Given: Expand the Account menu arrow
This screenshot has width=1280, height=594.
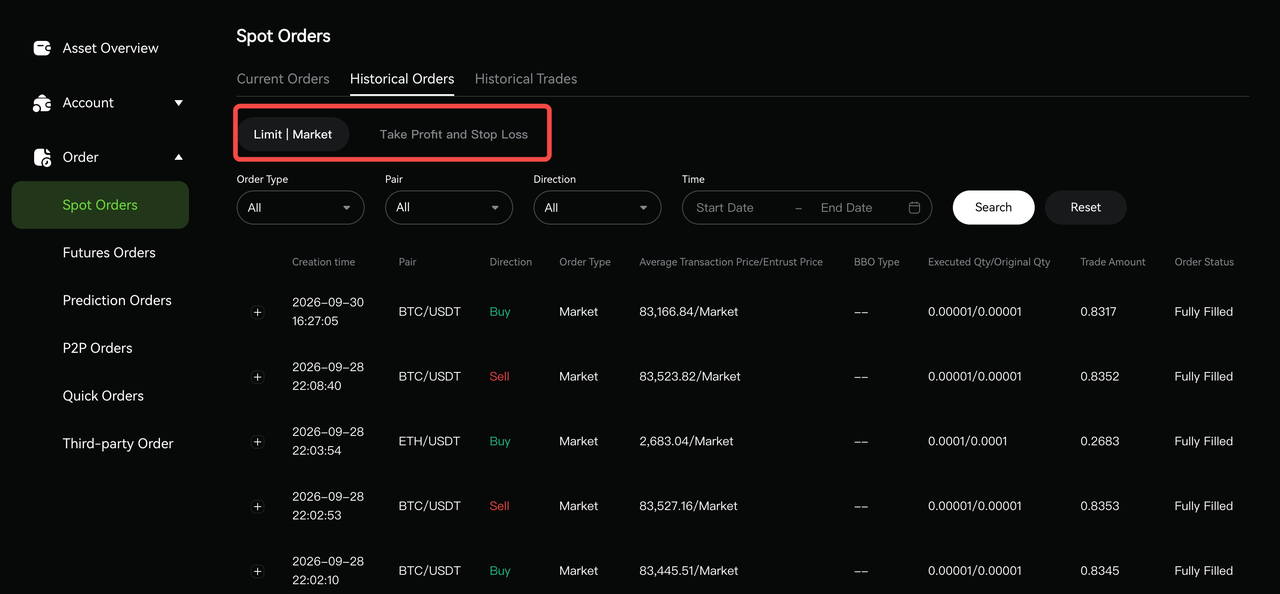Looking at the screenshot, I should pyautogui.click(x=179, y=103).
